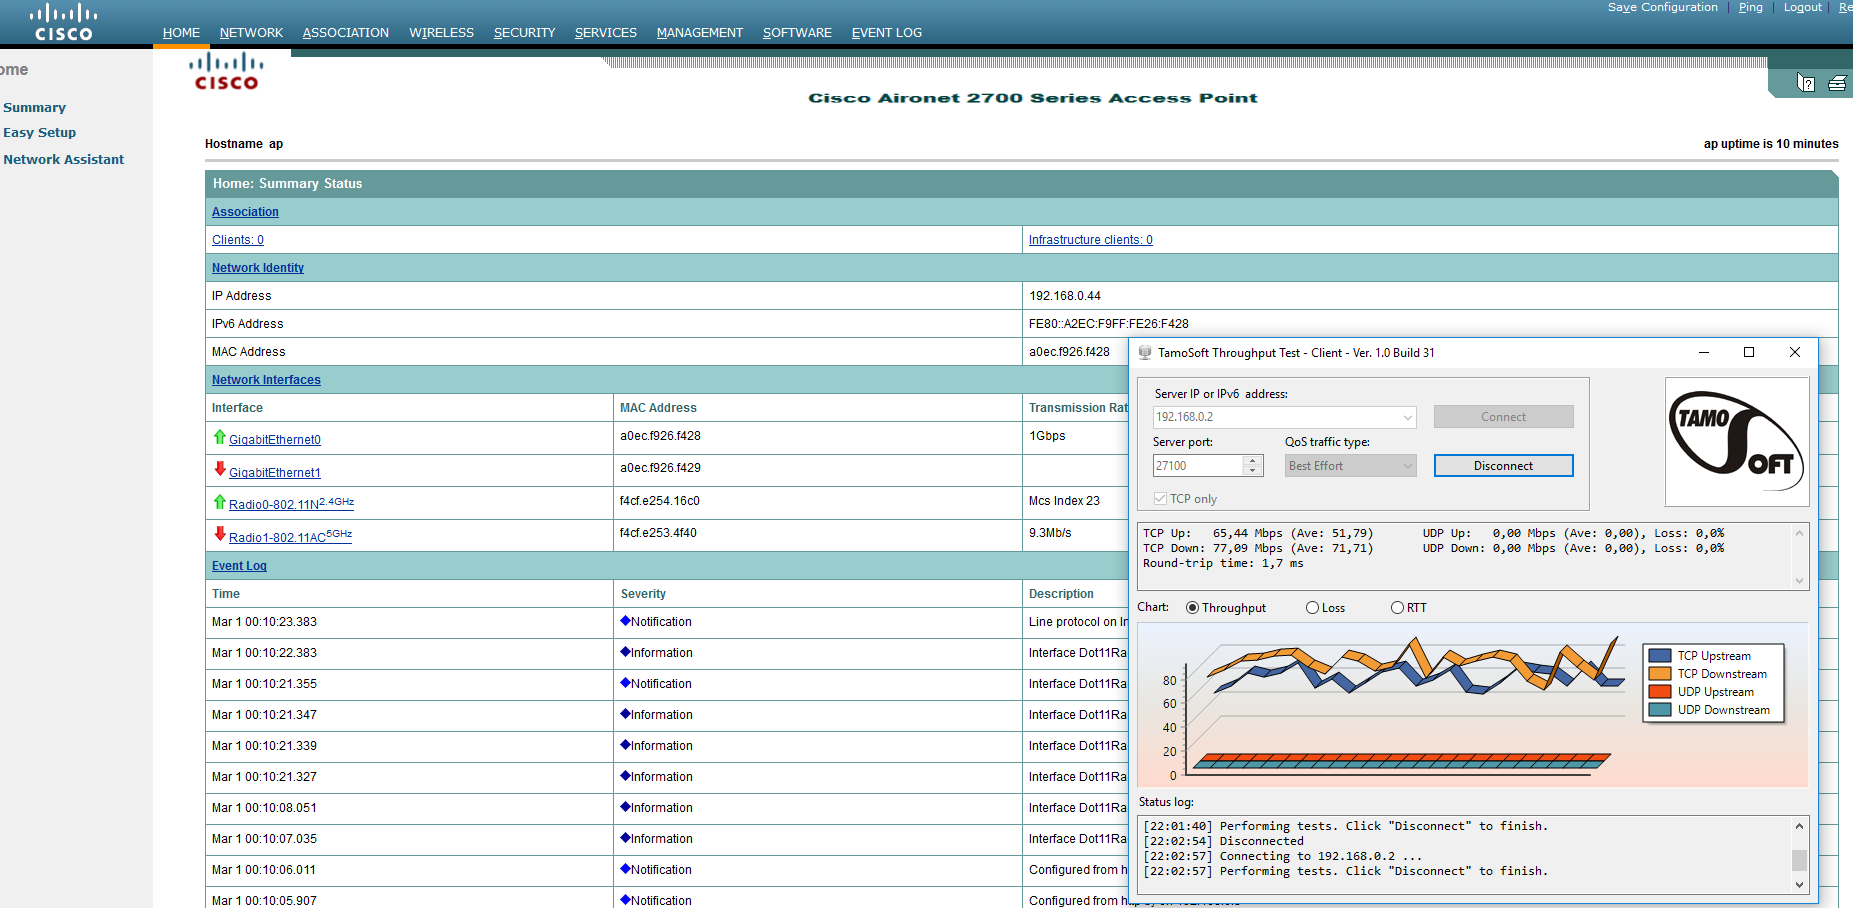This screenshot has height=908, width=1853.
Task: Click Infrastructure clients: 0 link
Action: (x=1090, y=240)
